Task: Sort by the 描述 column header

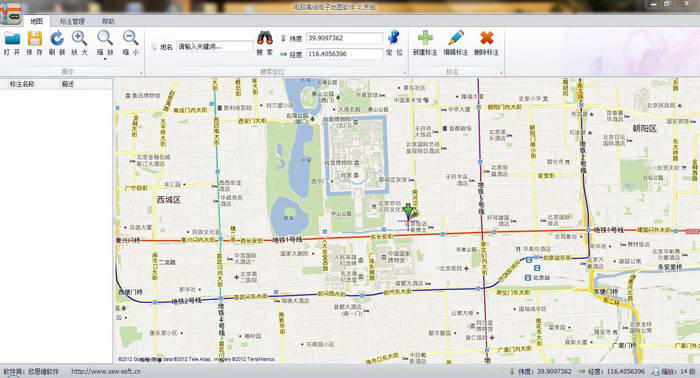Action: point(68,84)
